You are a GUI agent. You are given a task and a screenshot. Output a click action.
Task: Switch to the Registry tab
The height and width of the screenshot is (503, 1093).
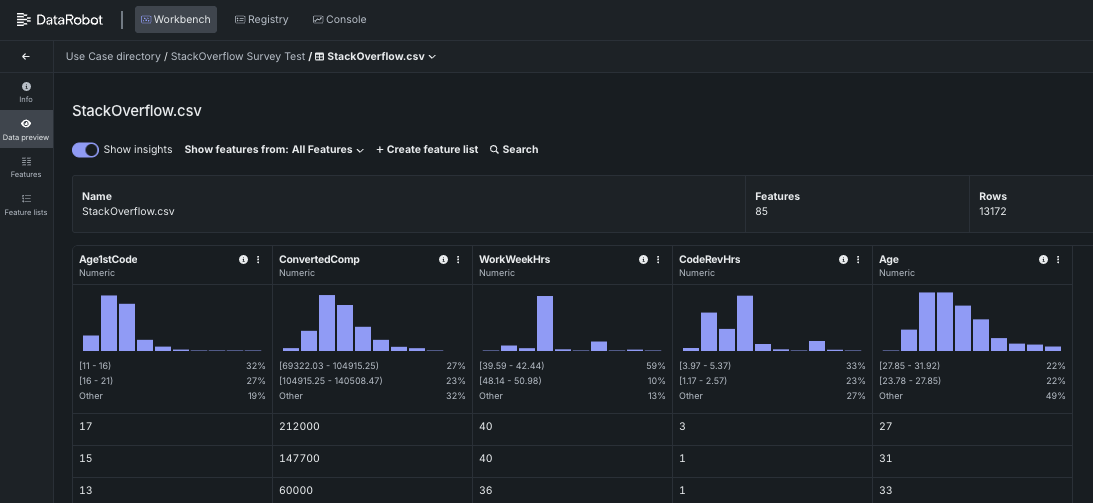click(x=261, y=19)
